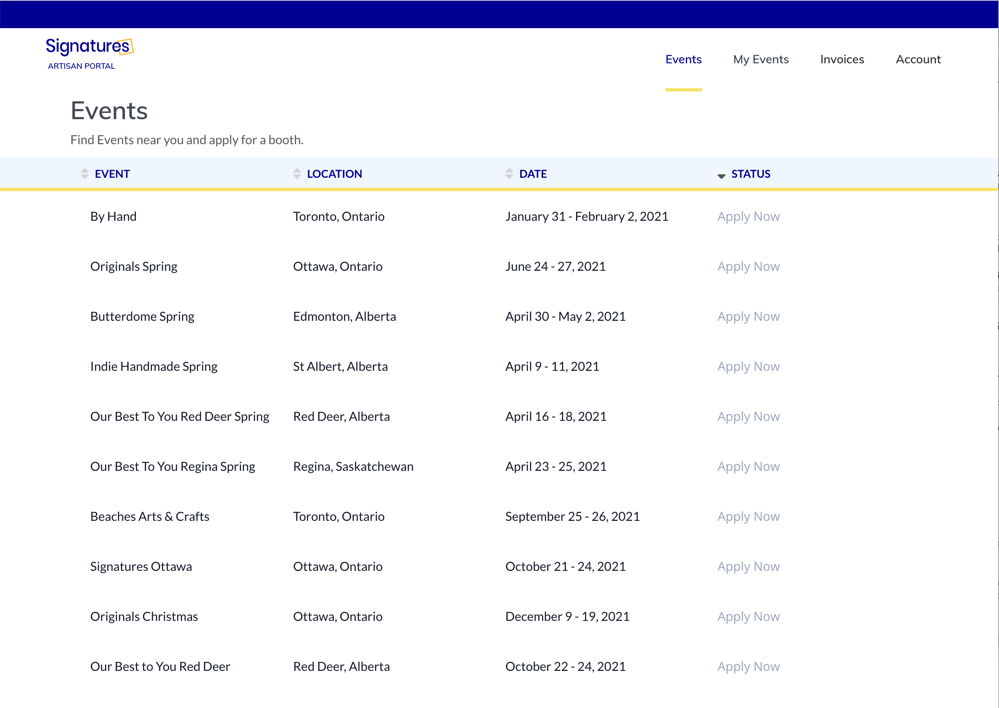
Task: Apply Now for Butterdome Spring
Action: point(748,316)
